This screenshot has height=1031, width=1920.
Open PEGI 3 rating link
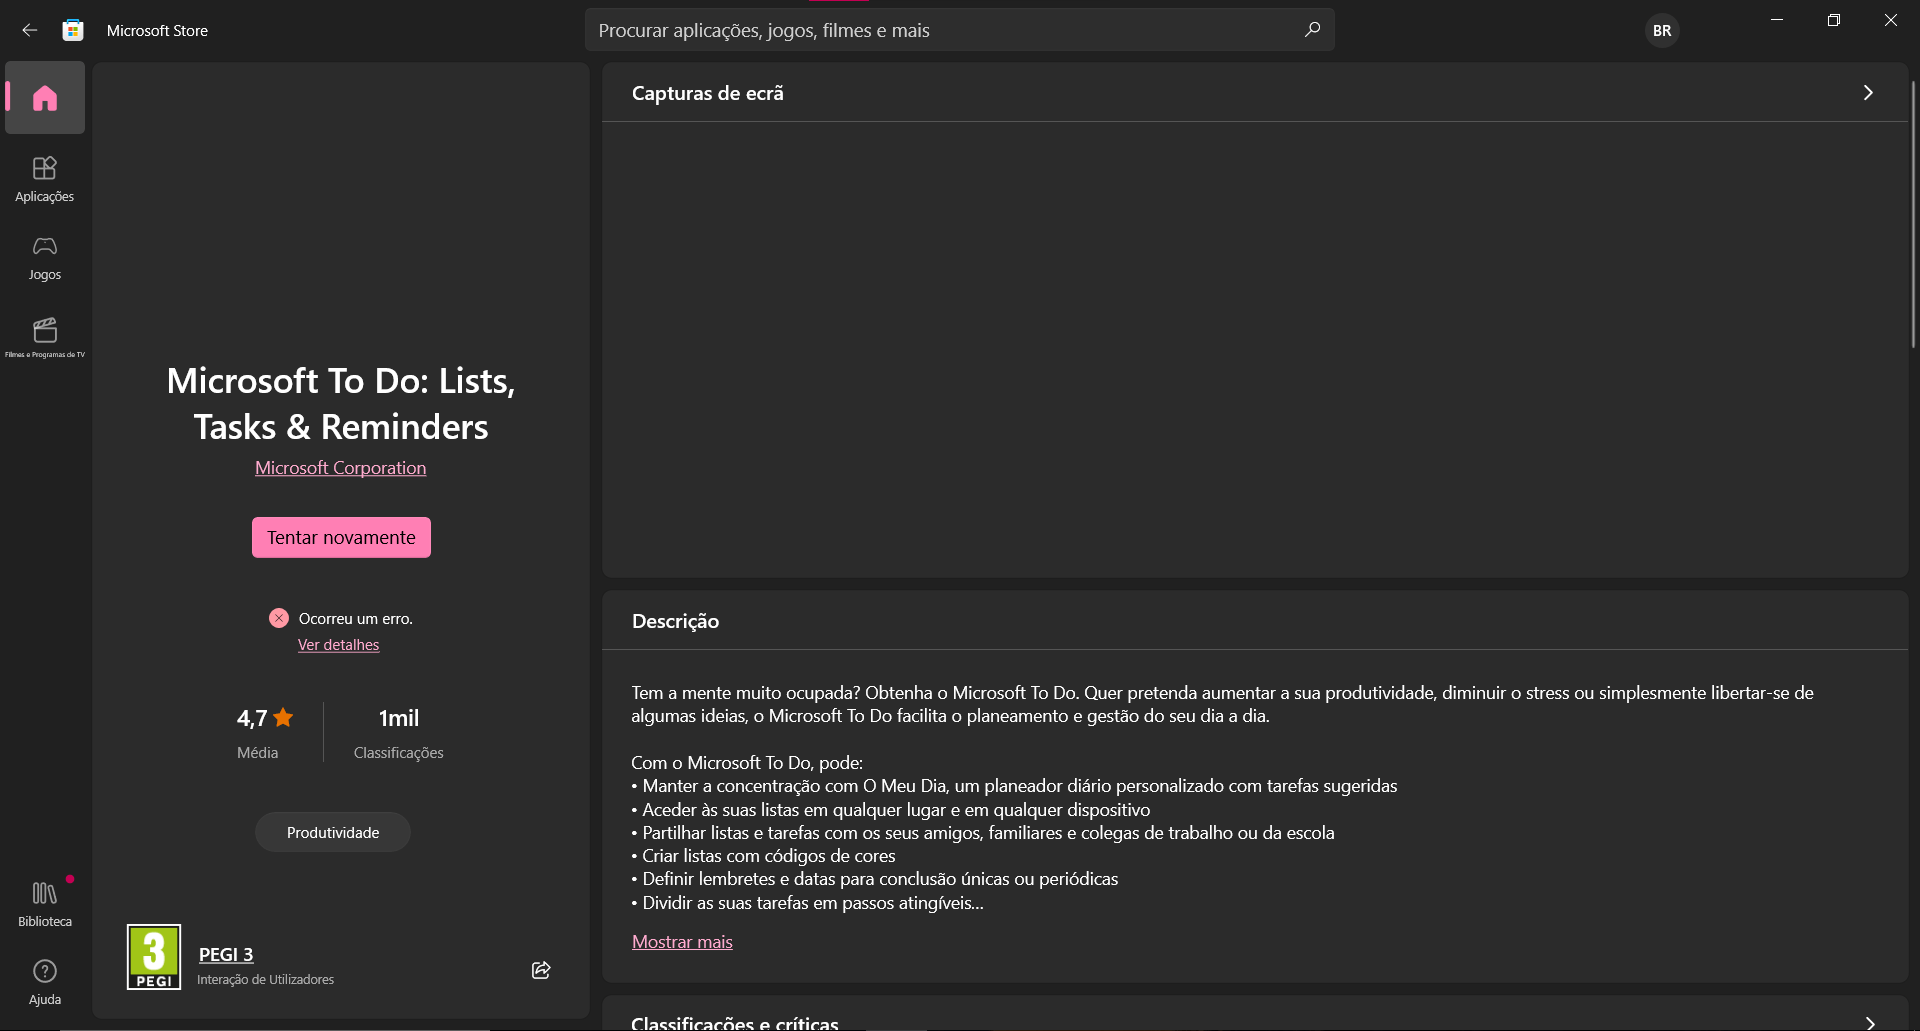coord(226,955)
